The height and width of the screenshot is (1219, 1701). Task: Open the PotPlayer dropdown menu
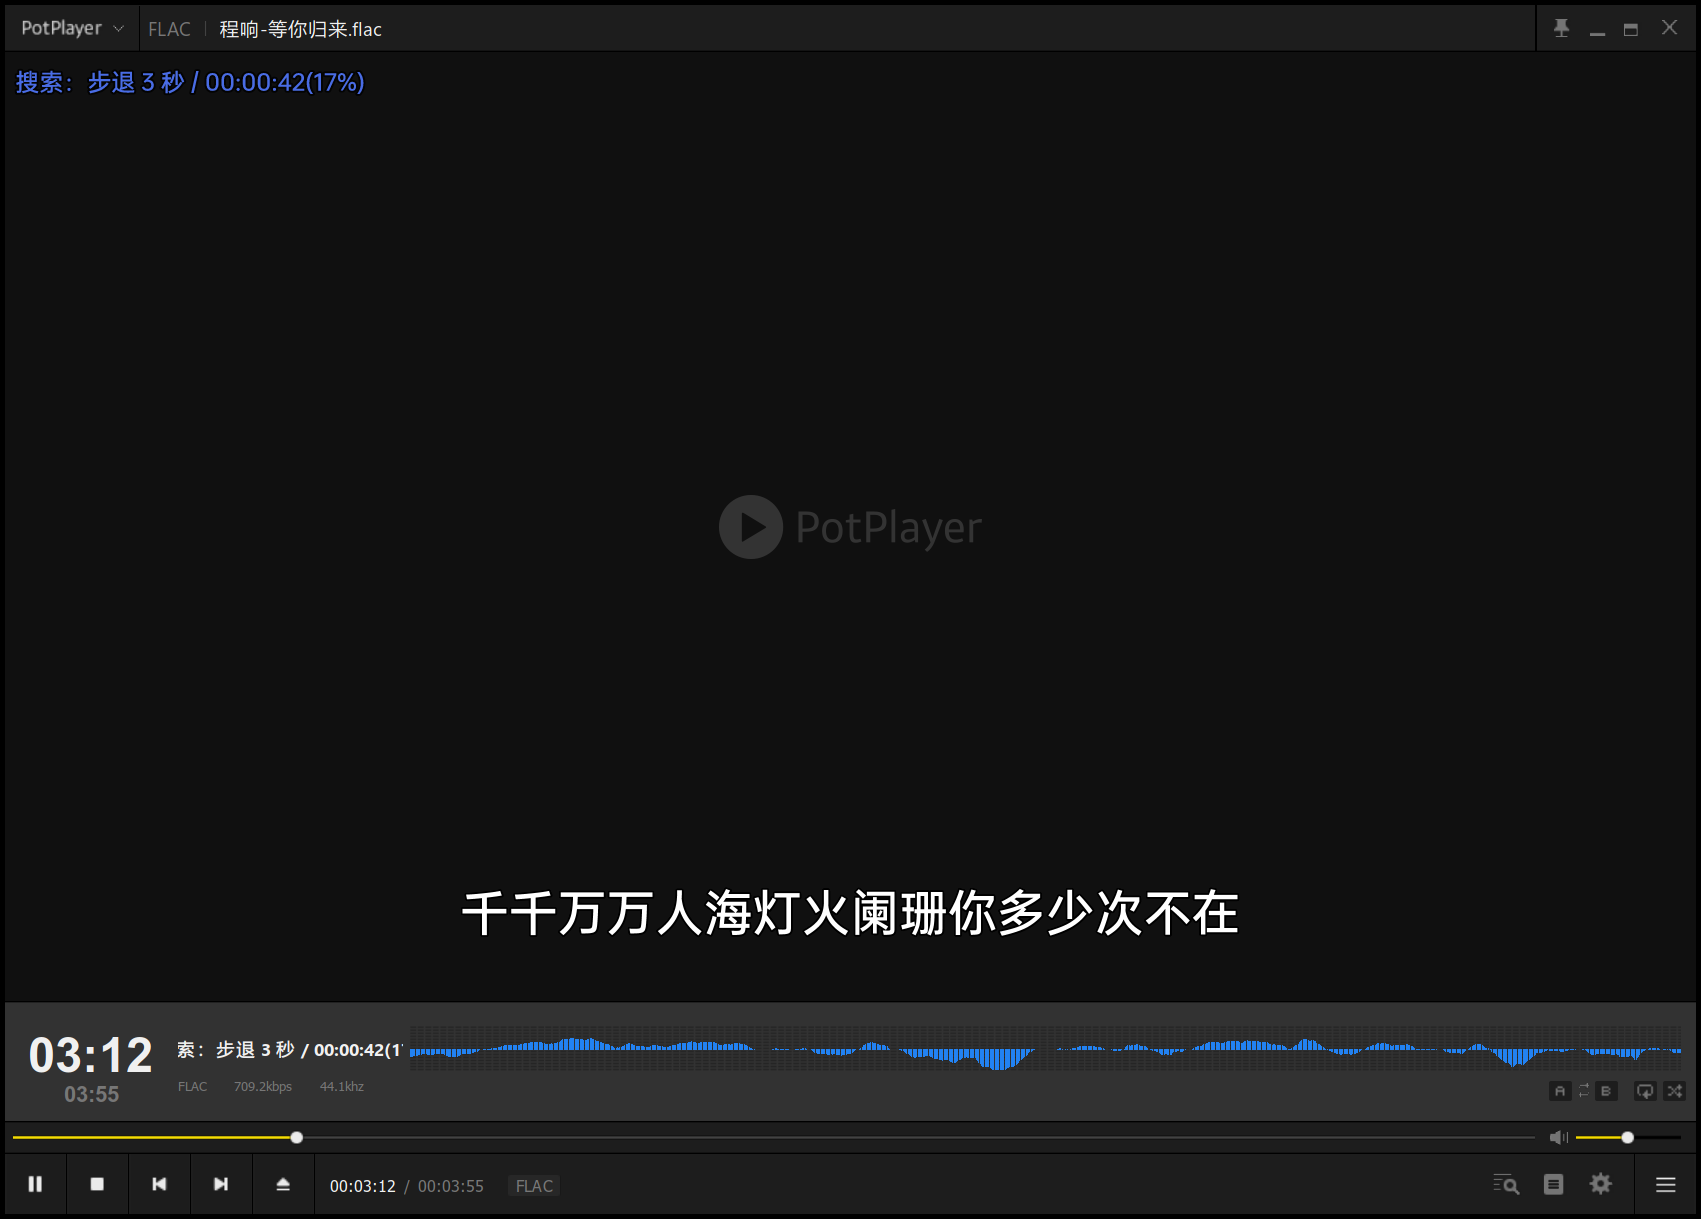point(72,28)
